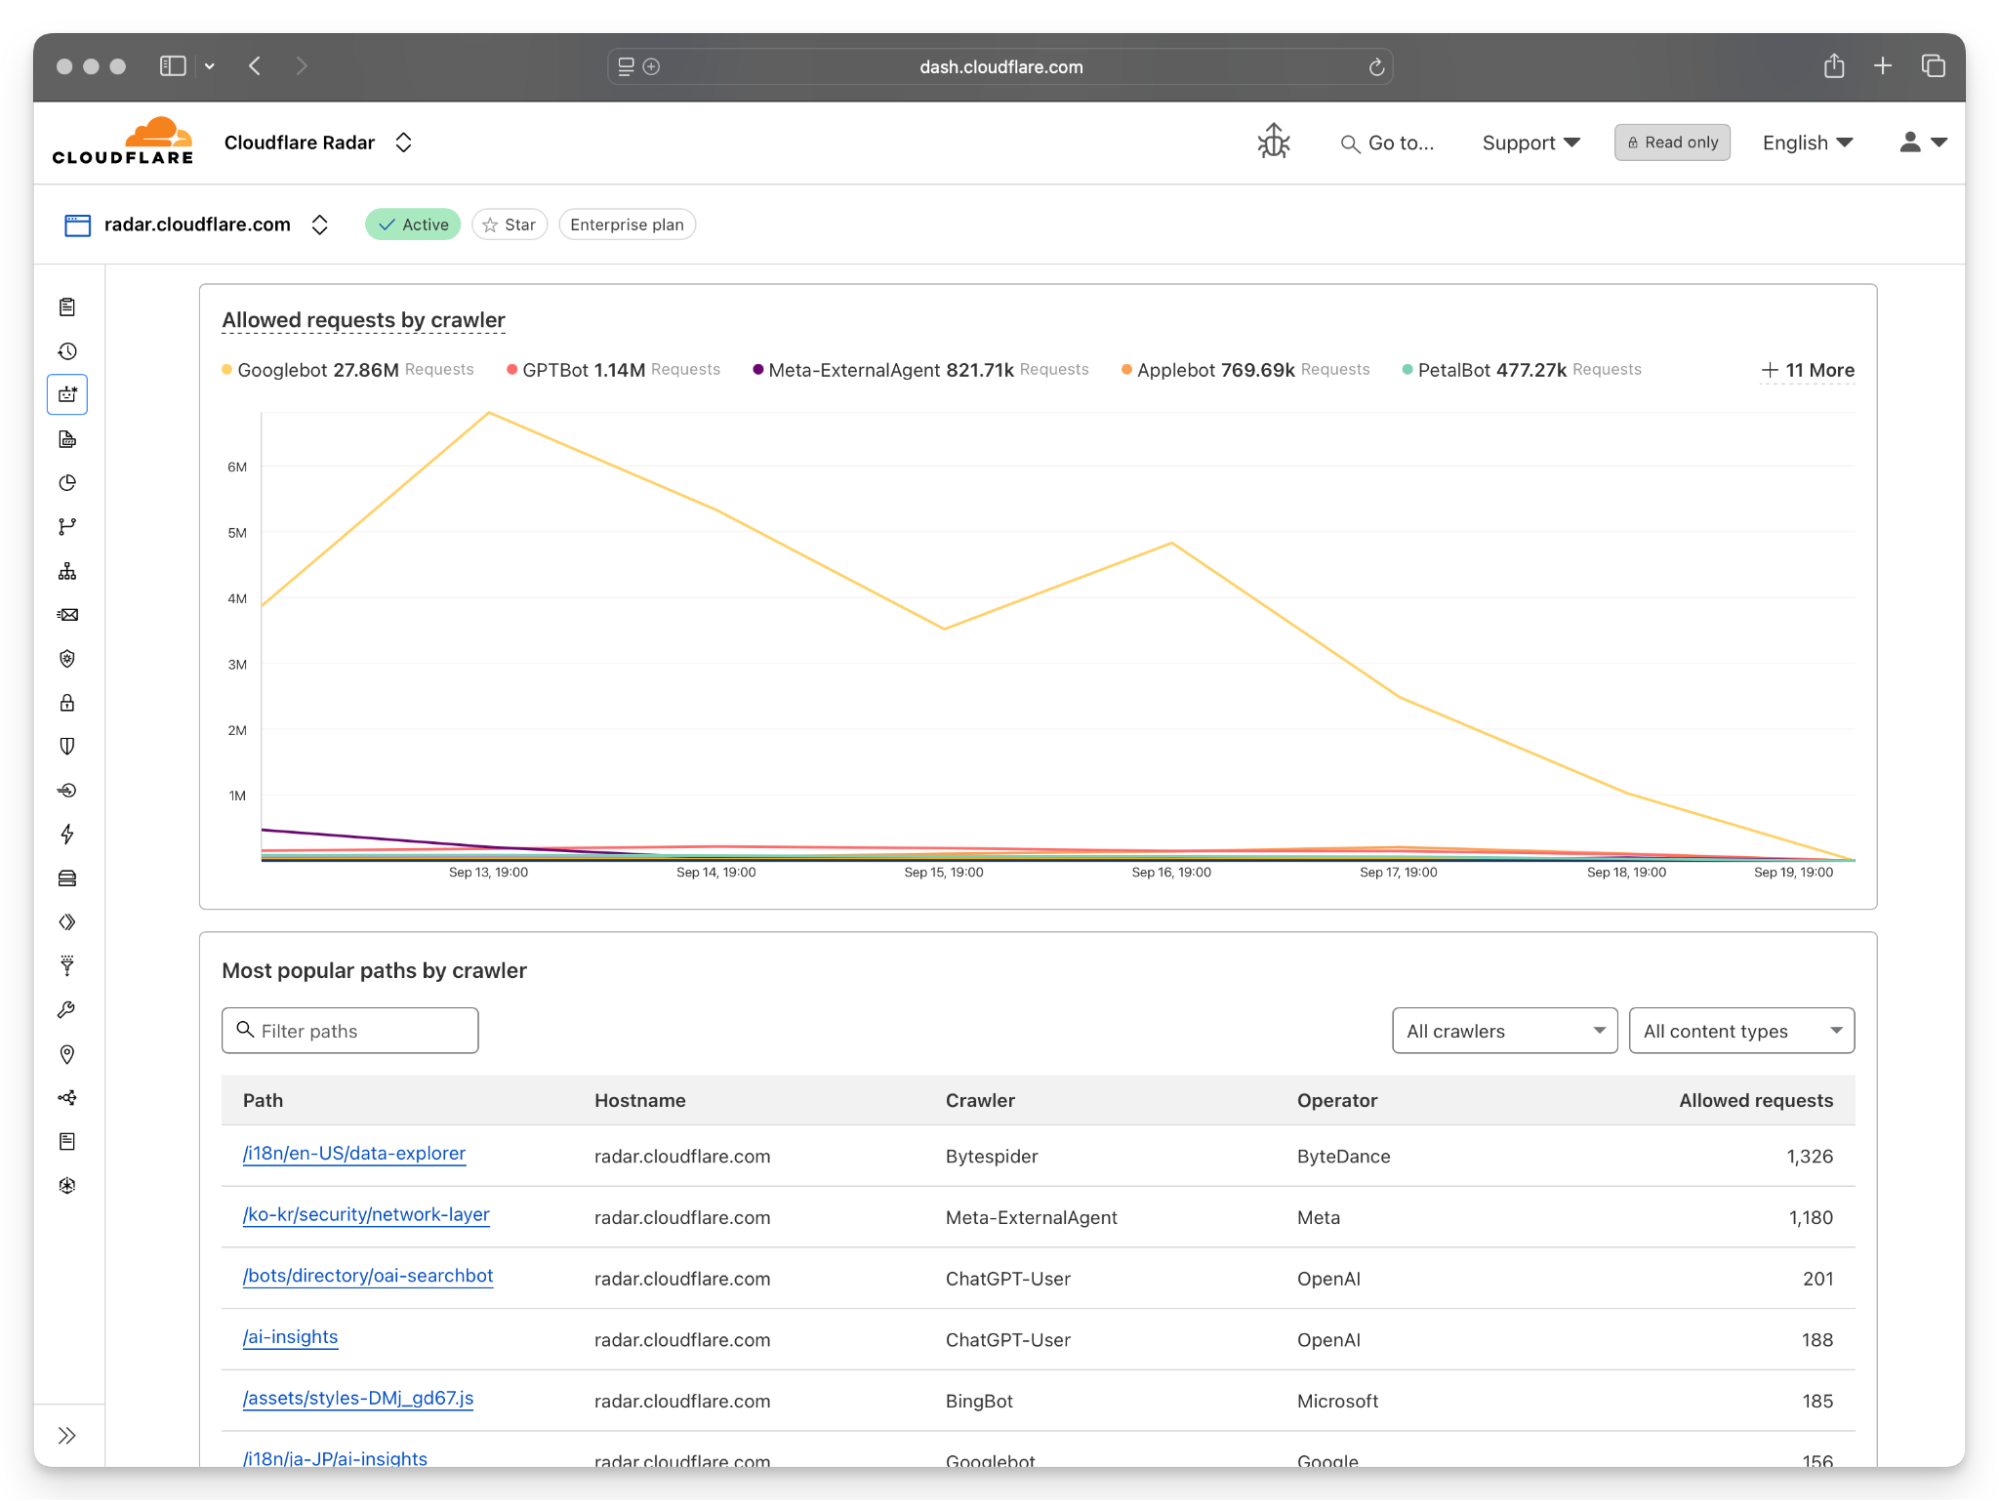Image resolution: width=1999 pixels, height=1501 pixels.
Task: Click the lightning bolt Speed icon
Action: [x=67, y=834]
